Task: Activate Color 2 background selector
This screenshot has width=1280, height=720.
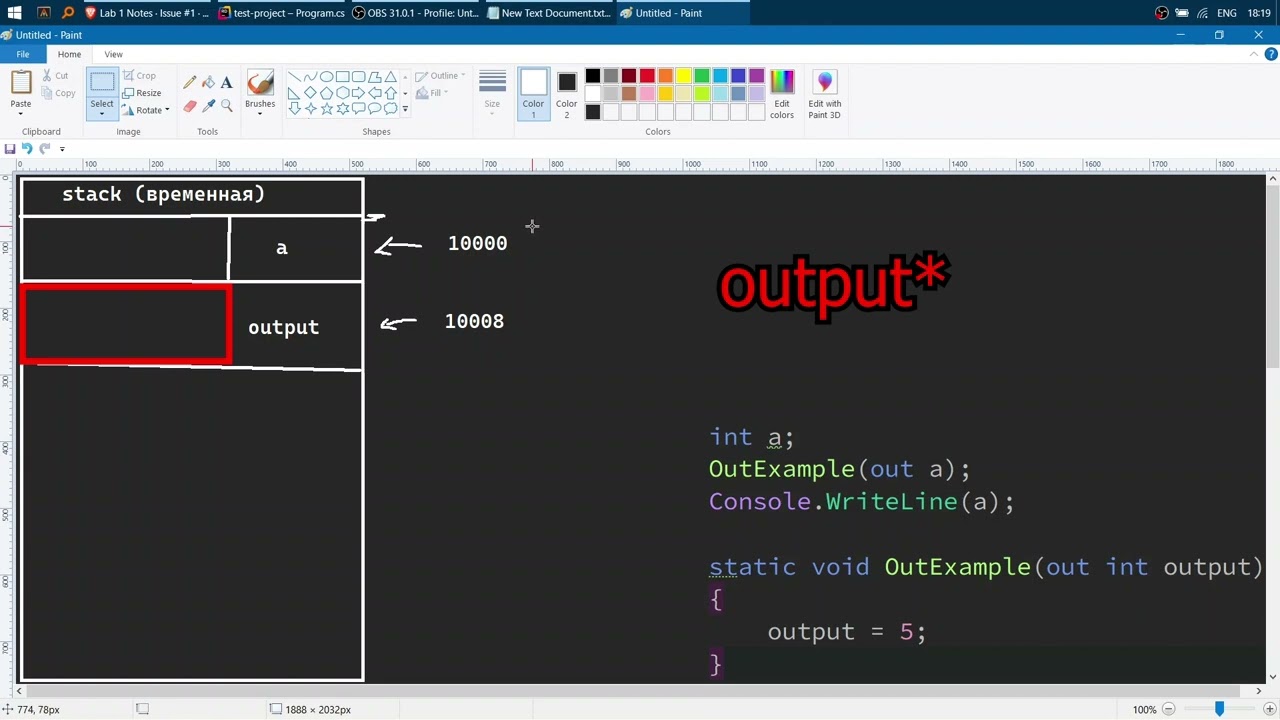Action: pyautogui.click(x=566, y=94)
